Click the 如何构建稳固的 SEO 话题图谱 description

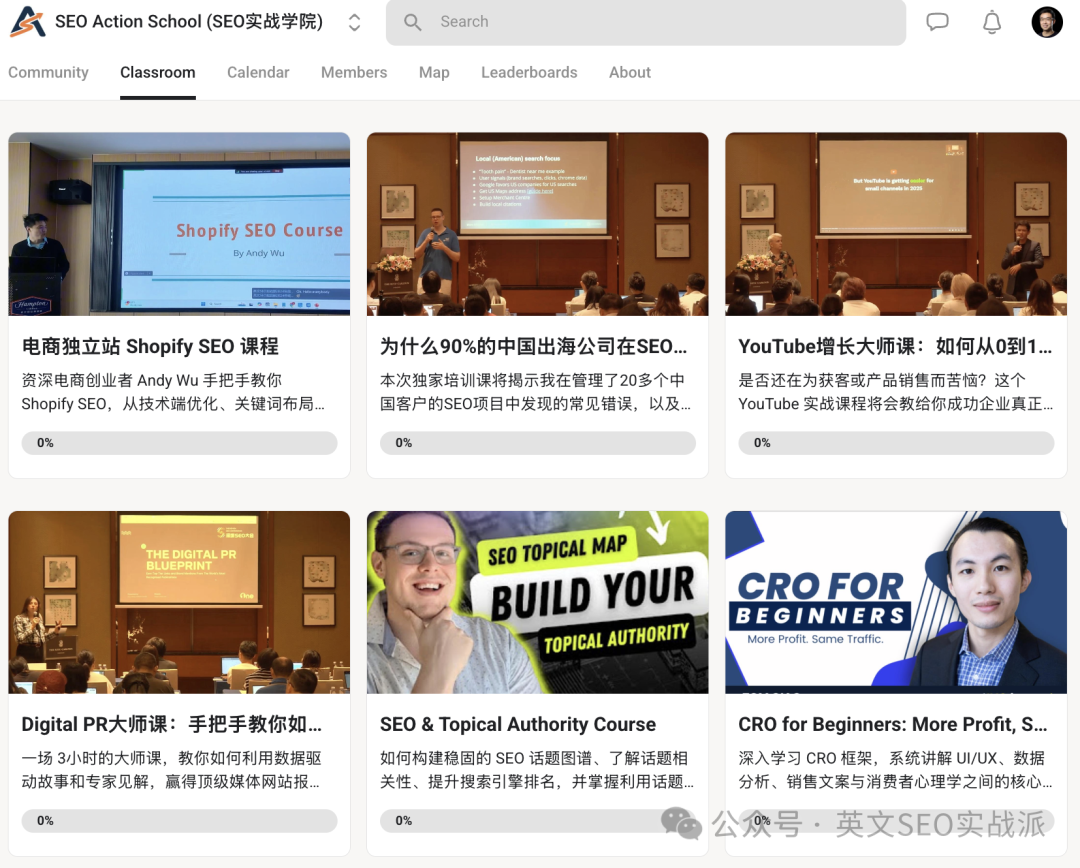click(x=537, y=770)
